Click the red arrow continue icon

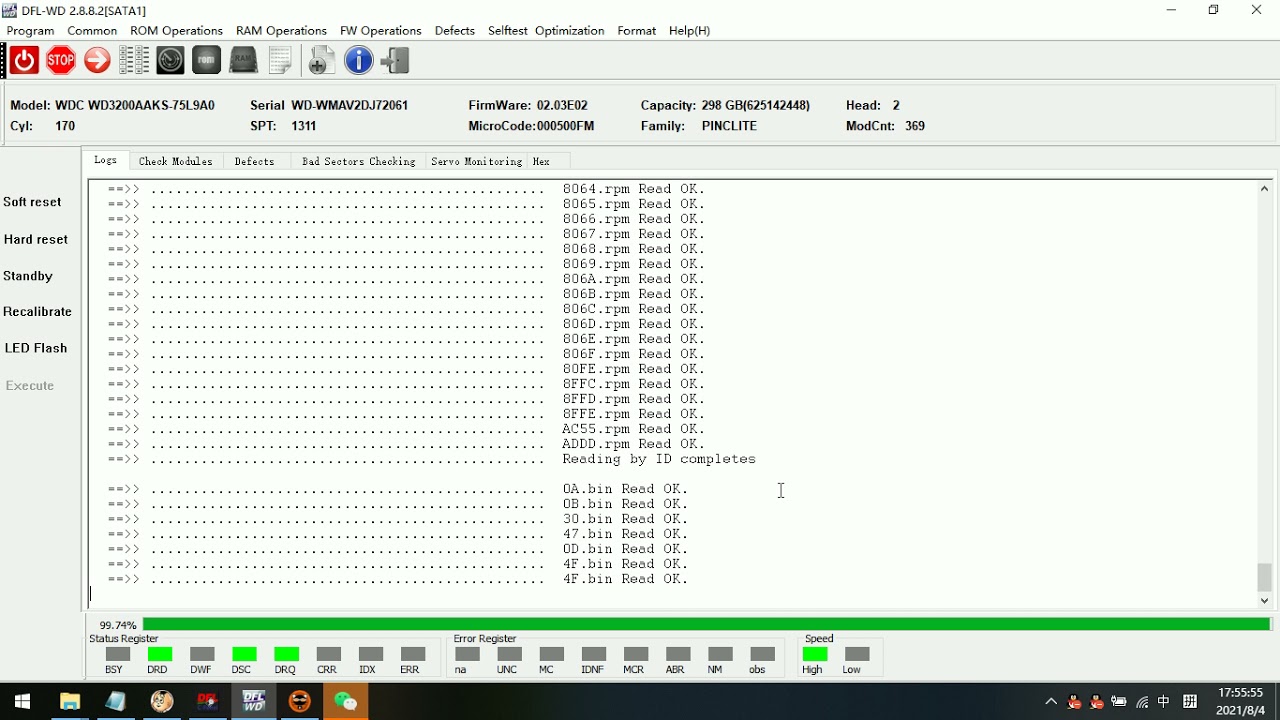pyautogui.click(x=97, y=61)
